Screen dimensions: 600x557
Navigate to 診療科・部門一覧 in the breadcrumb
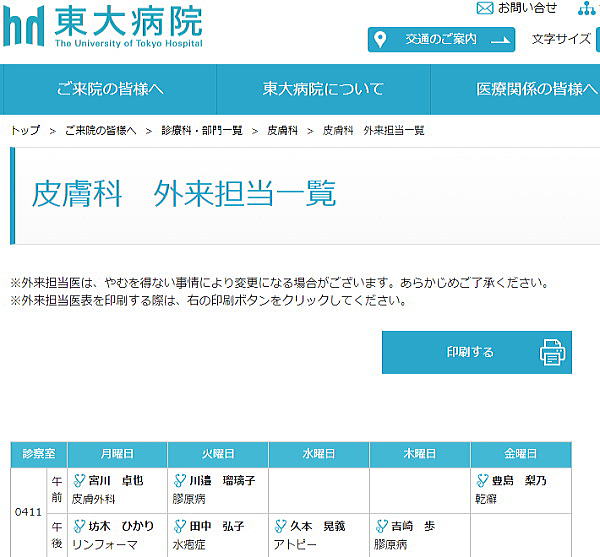202,131
